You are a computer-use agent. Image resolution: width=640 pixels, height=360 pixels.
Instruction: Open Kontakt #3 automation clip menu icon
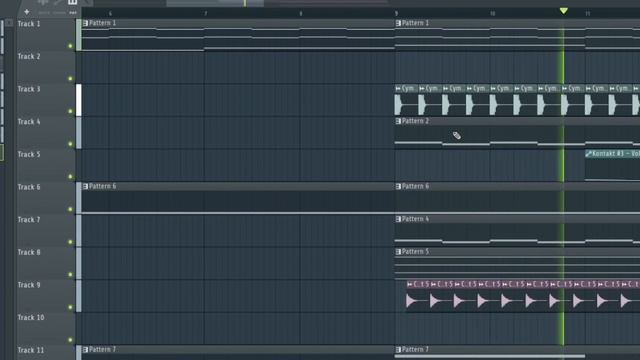point(588,154)
